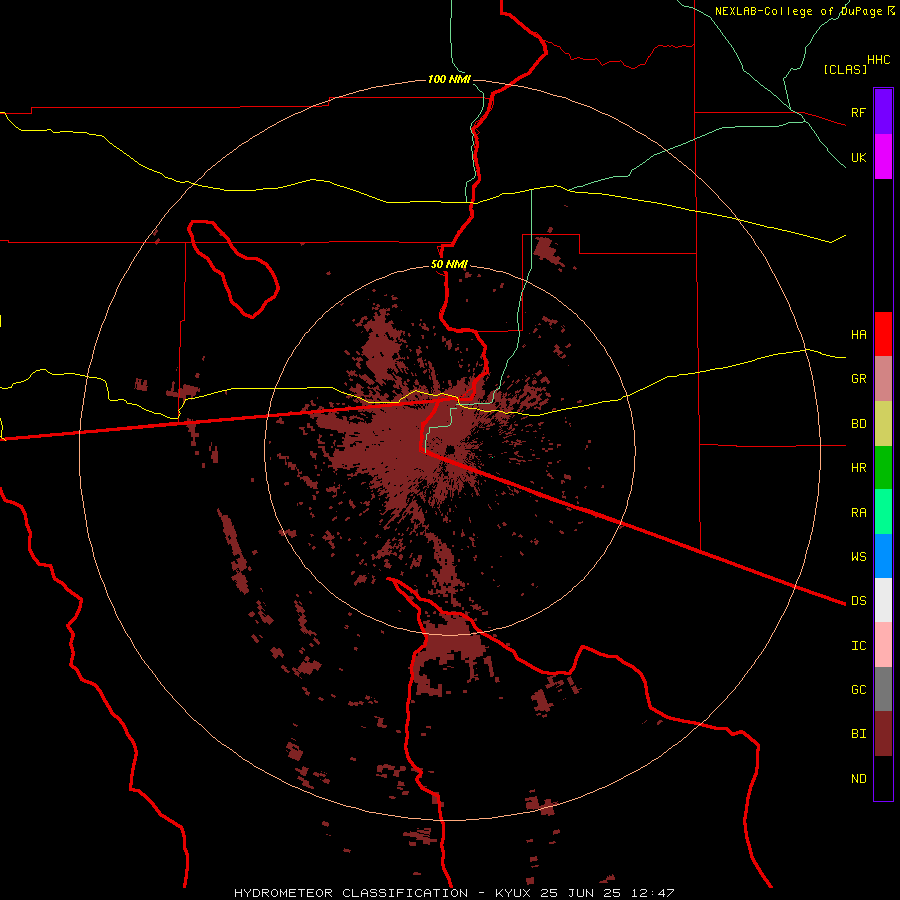900x900 pixels.
Task: Click the WS blue legend swatch
Action: pos(883,556)
